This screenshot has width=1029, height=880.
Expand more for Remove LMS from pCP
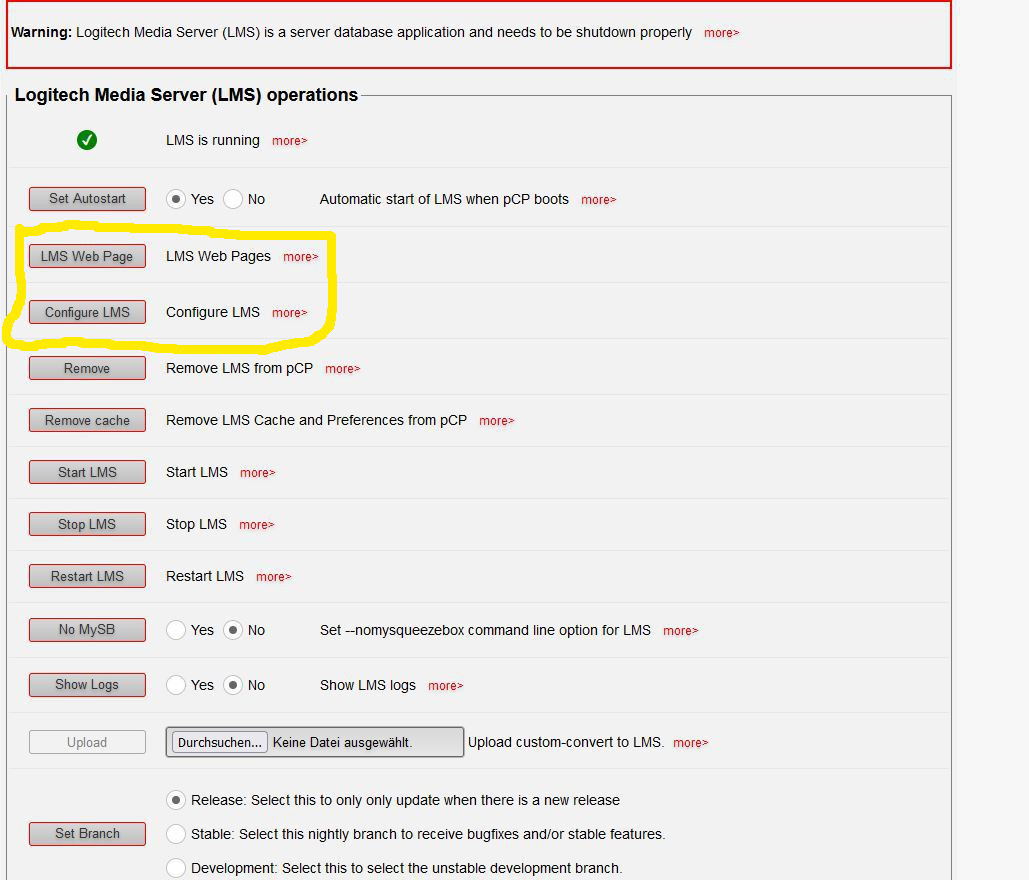[343, 369]
